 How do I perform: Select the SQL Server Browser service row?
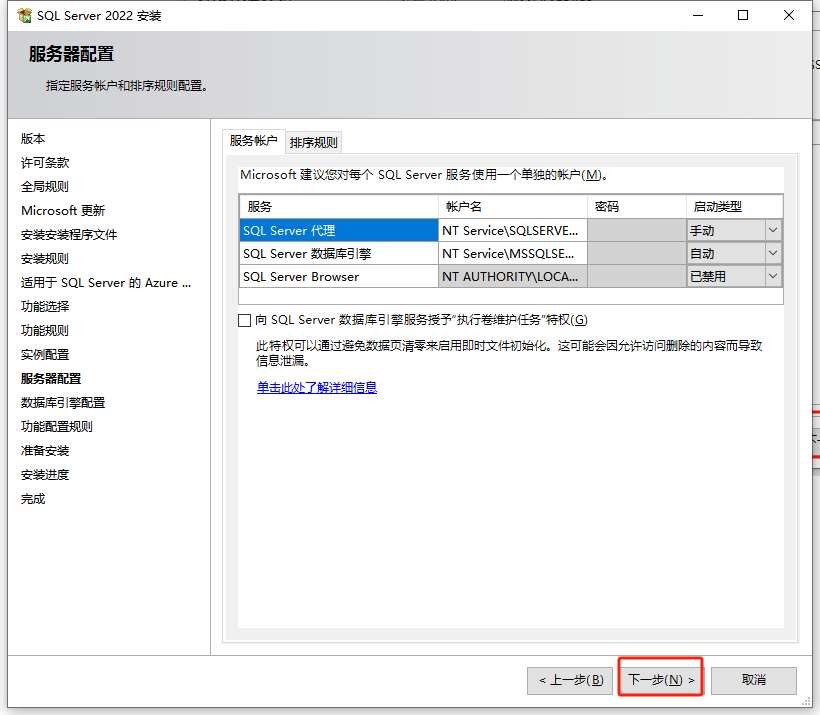(339, 276)
